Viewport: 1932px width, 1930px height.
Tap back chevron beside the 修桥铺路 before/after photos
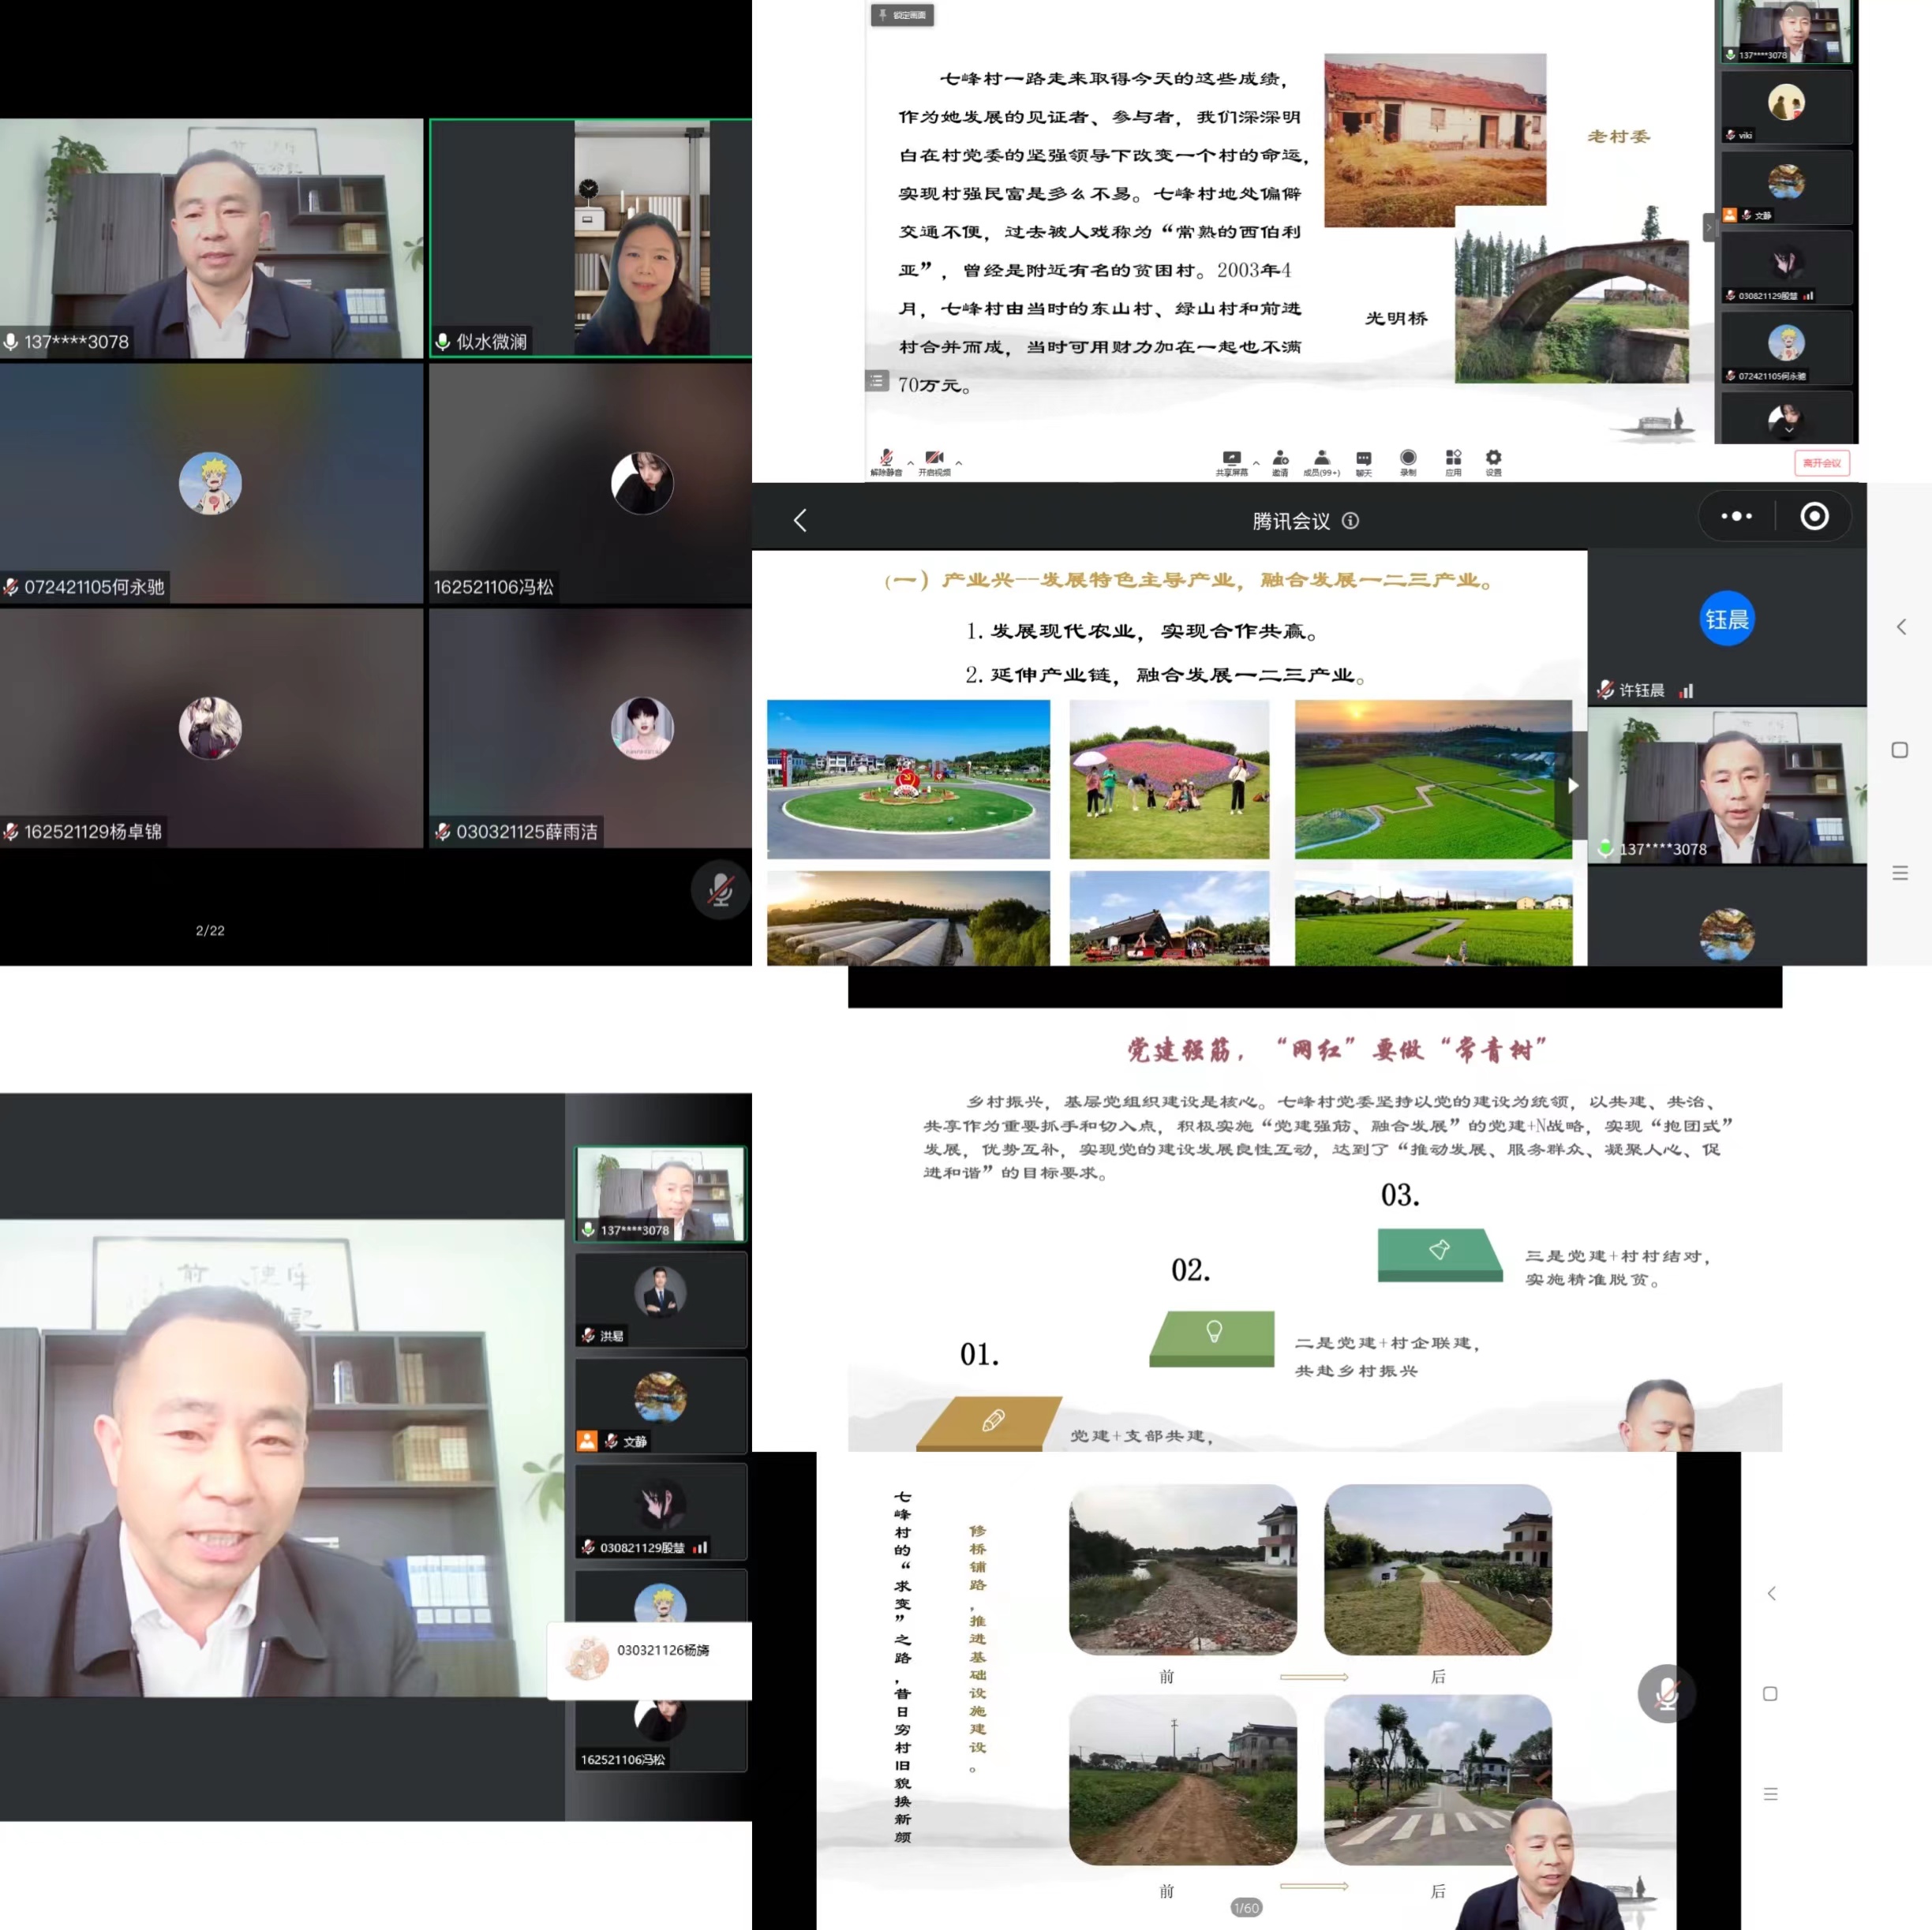[1771, 1593]
